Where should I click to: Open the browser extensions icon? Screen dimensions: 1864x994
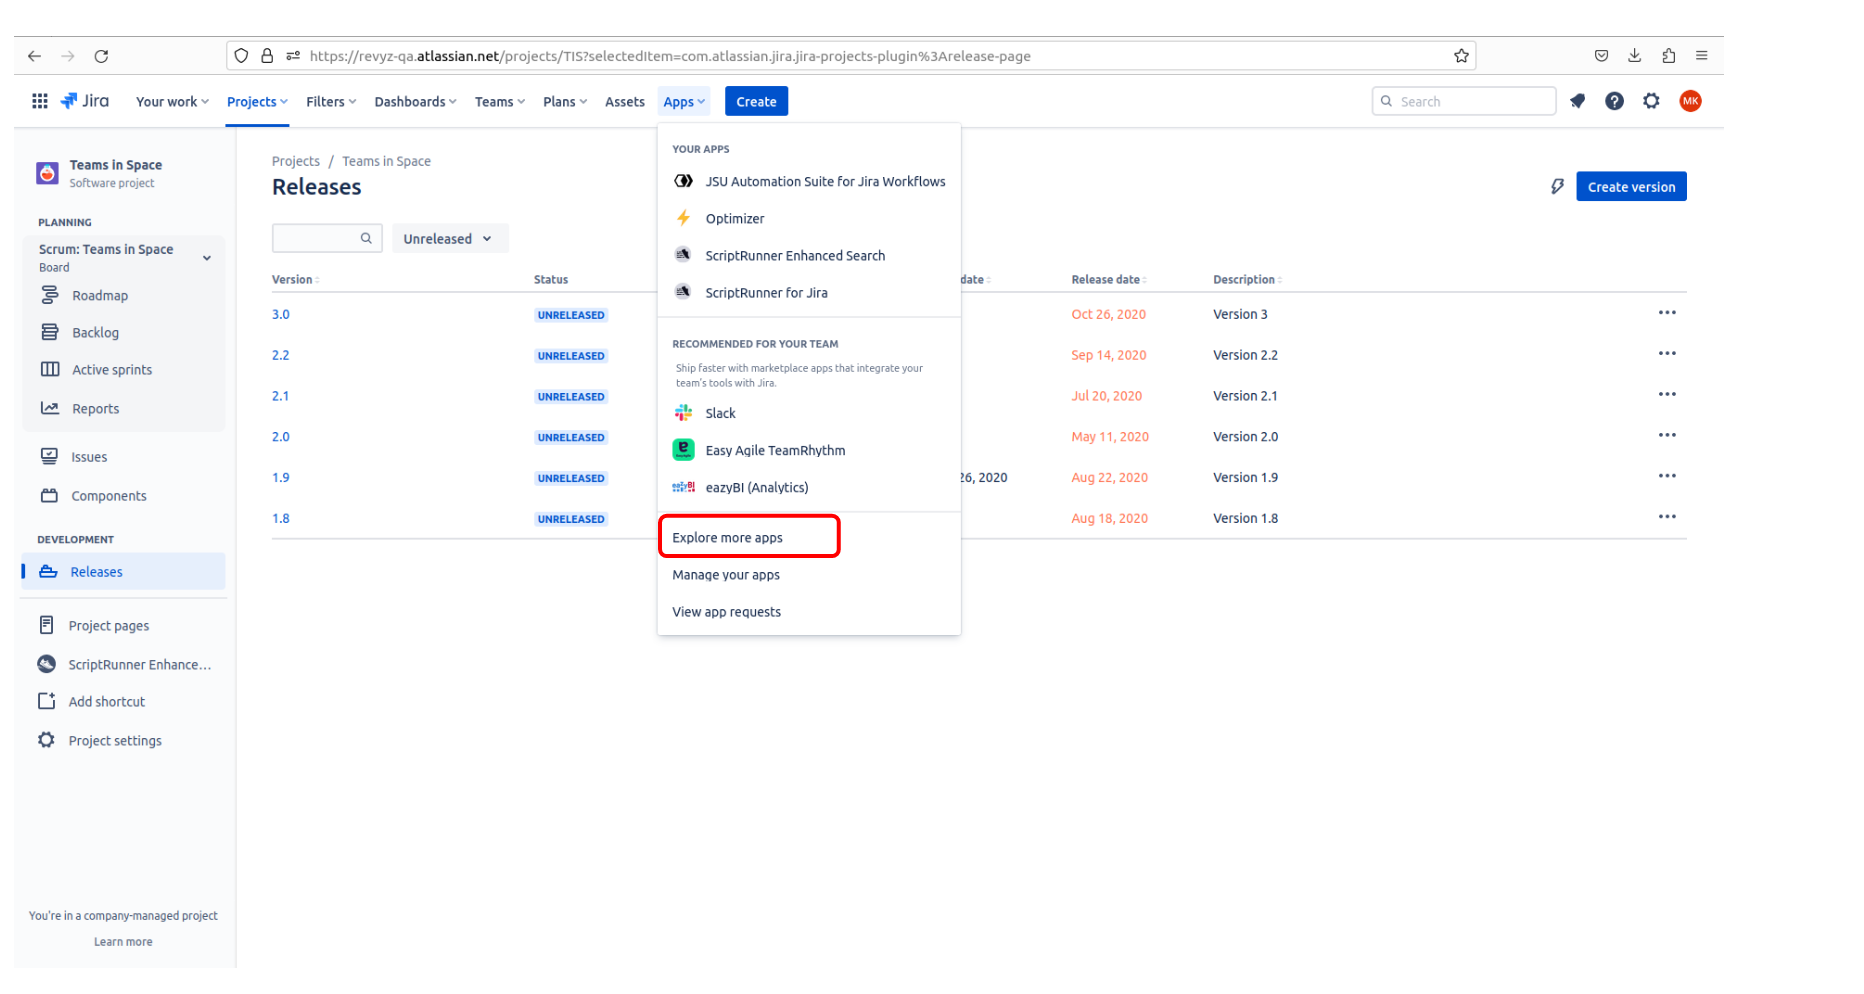pos(1668,56)
